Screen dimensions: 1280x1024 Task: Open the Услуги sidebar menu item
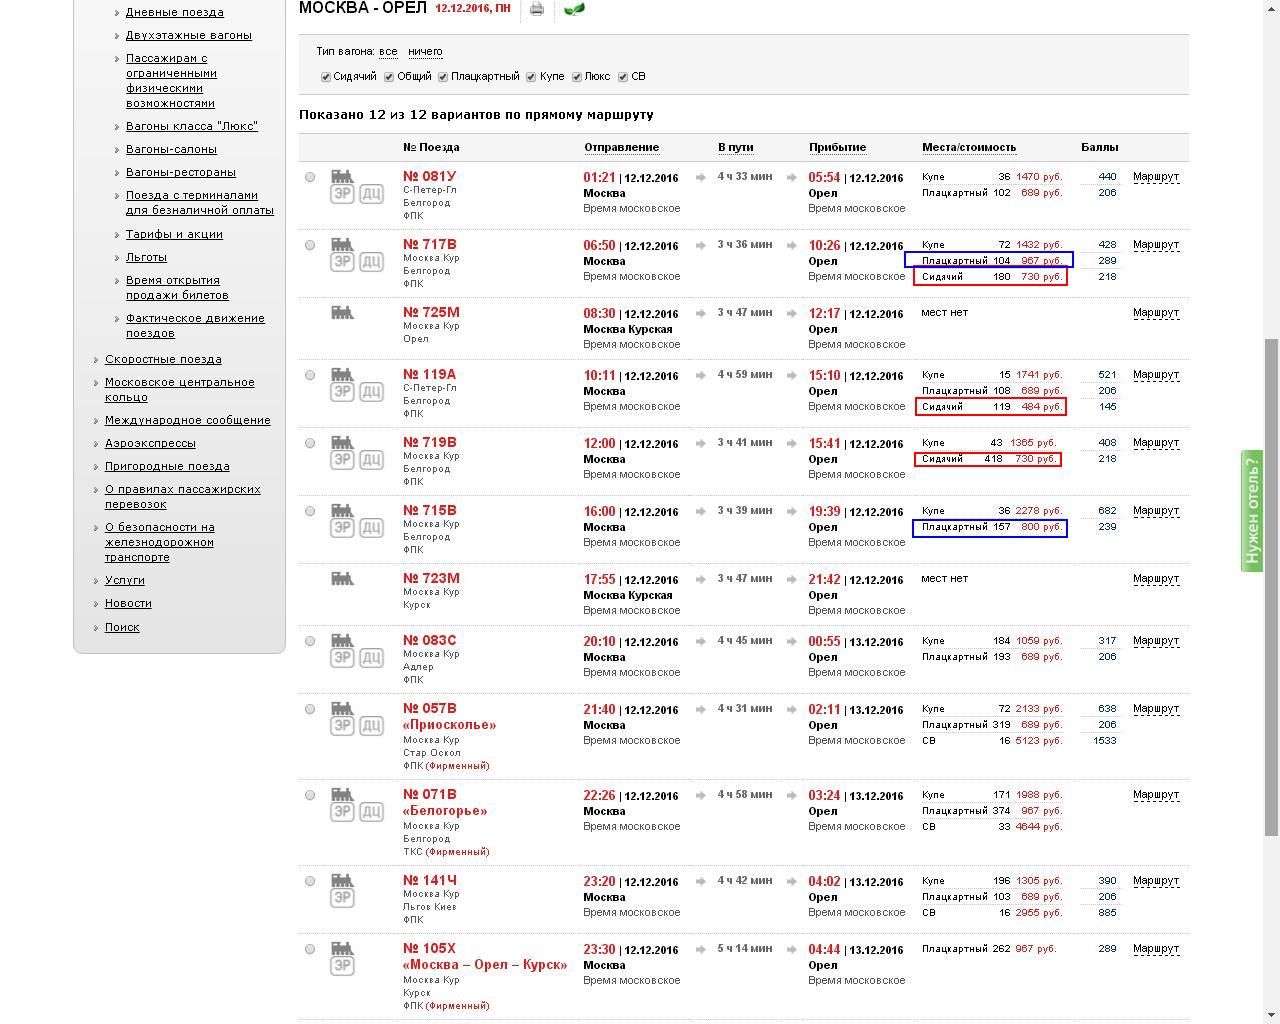(125, 580)
